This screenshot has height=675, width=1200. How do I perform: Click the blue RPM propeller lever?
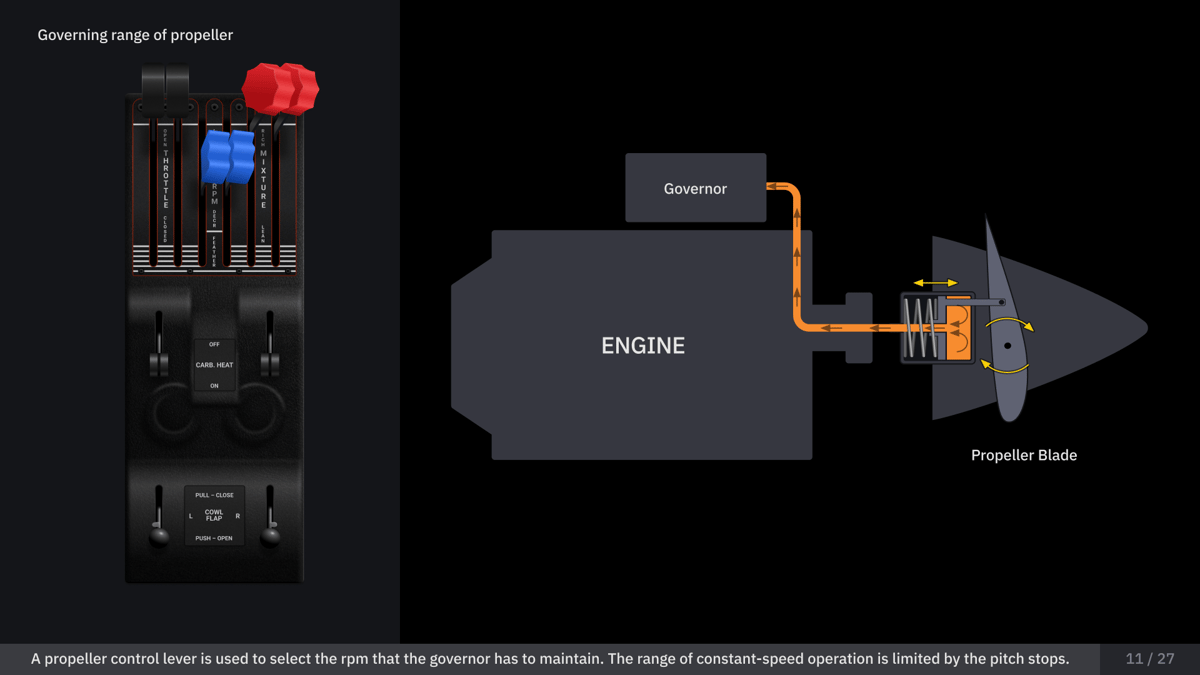coord(216,158)
